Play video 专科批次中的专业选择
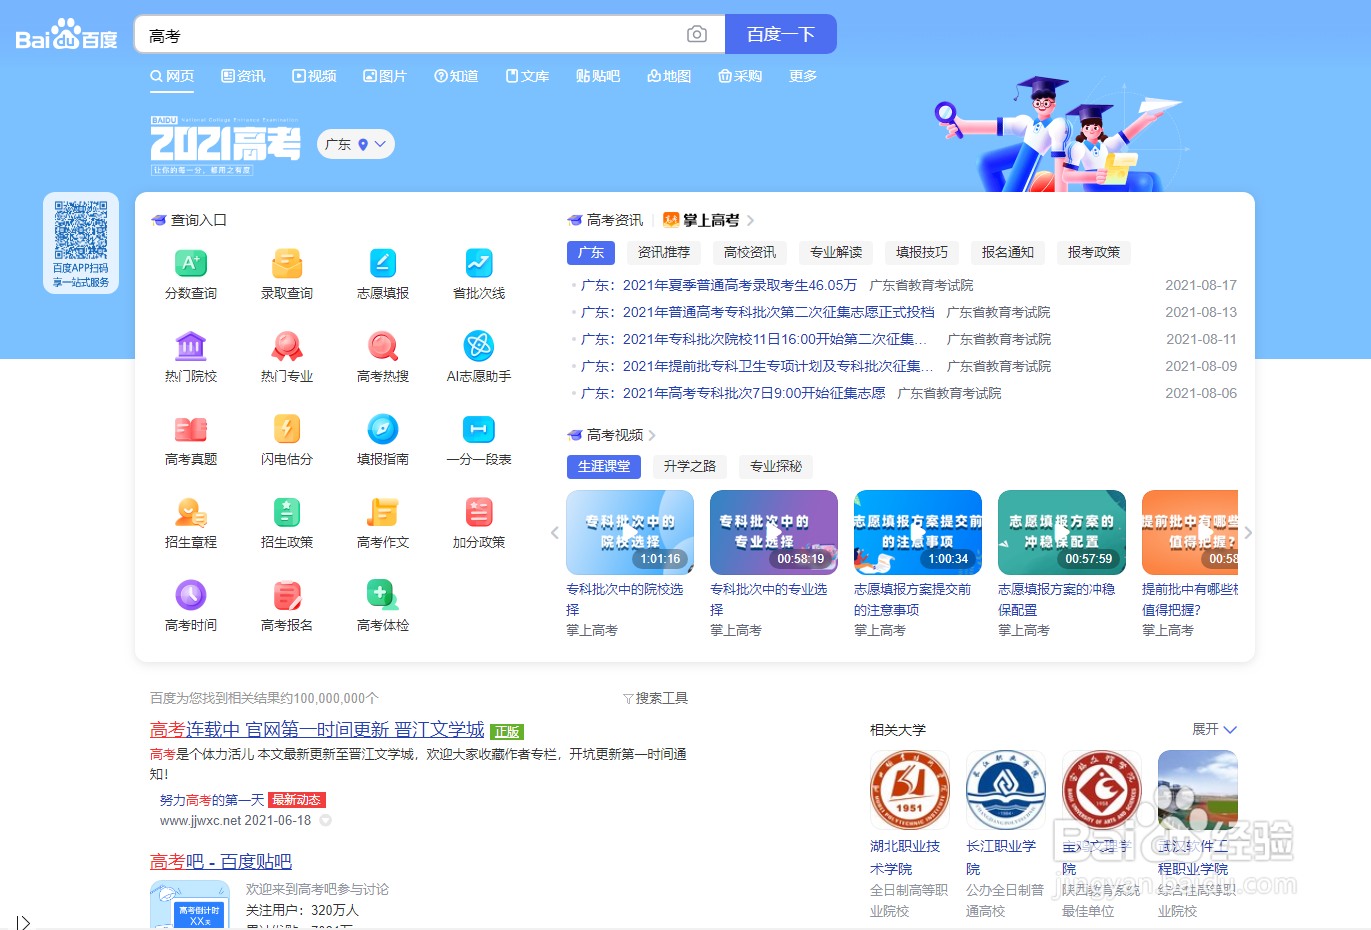Image resolution: width=1371 pixels, height=930 pixels. click(774, 532)
